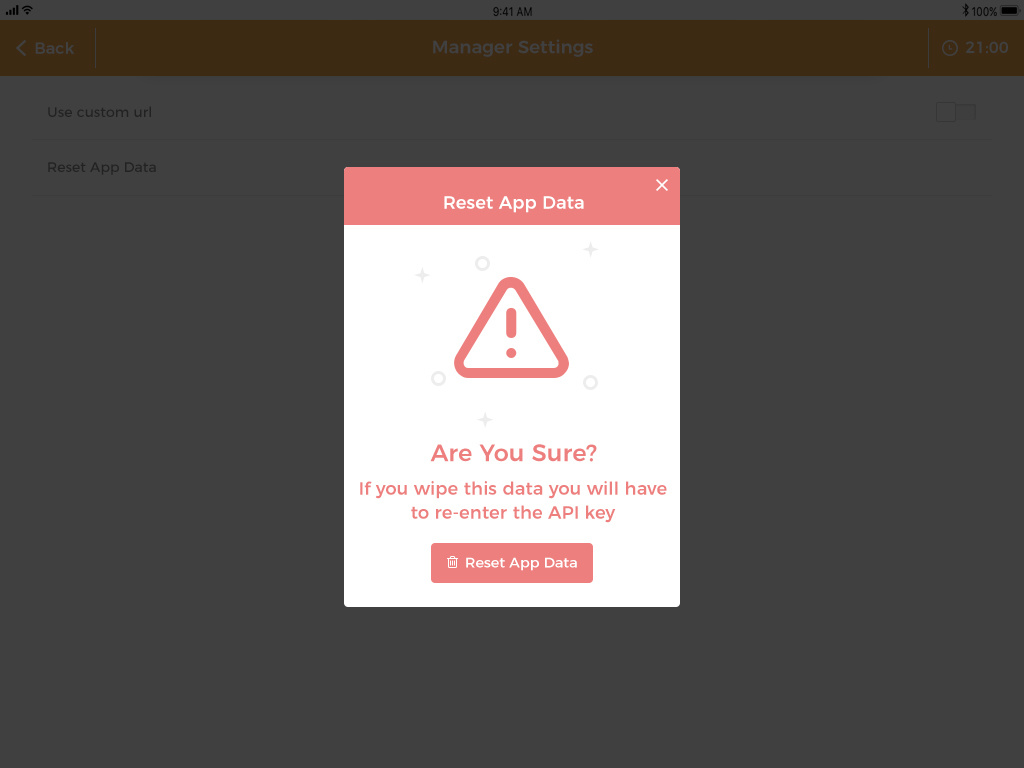Click the Are You Sure? heading
Image resolution: width=1024 pixels, height=768 pixels.
tap(513, 453)
